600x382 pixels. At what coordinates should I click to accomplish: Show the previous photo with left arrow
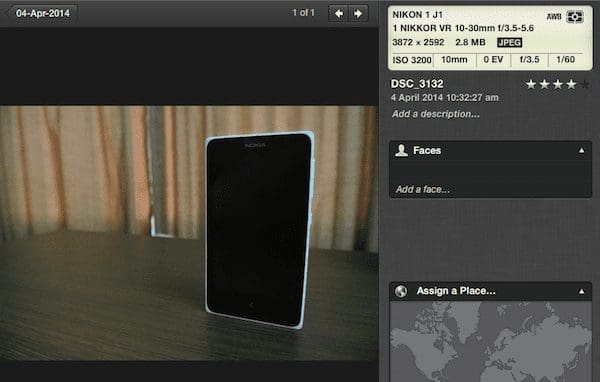click(338, 14)
